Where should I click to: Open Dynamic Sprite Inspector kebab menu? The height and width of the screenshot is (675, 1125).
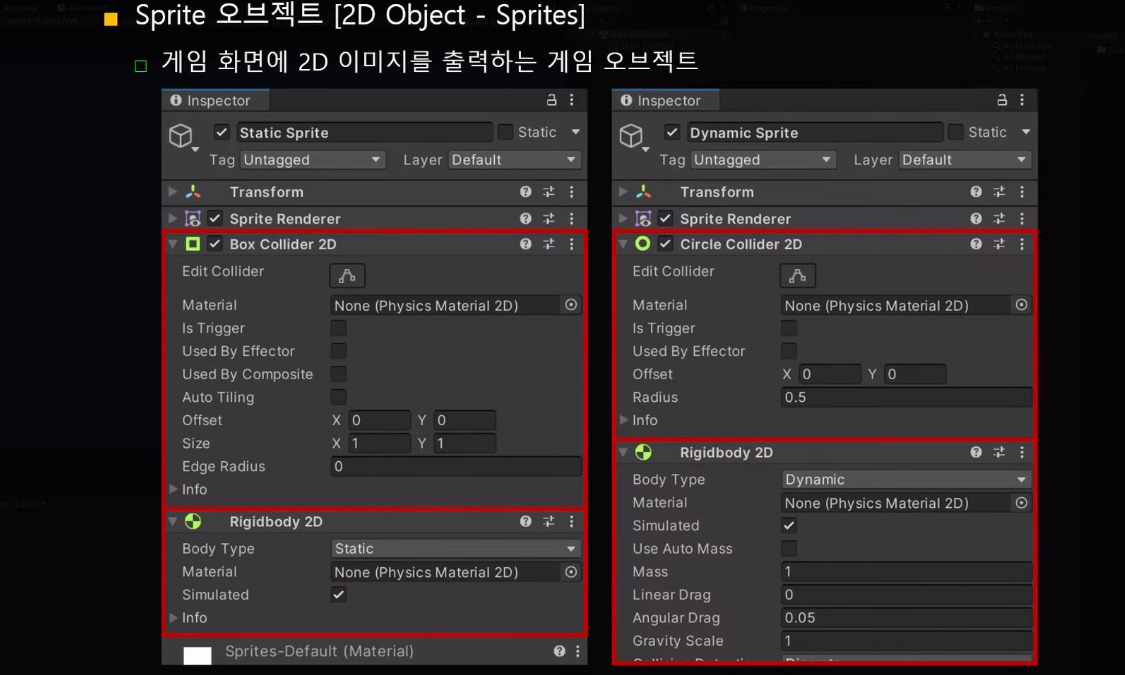point(1022,100)
